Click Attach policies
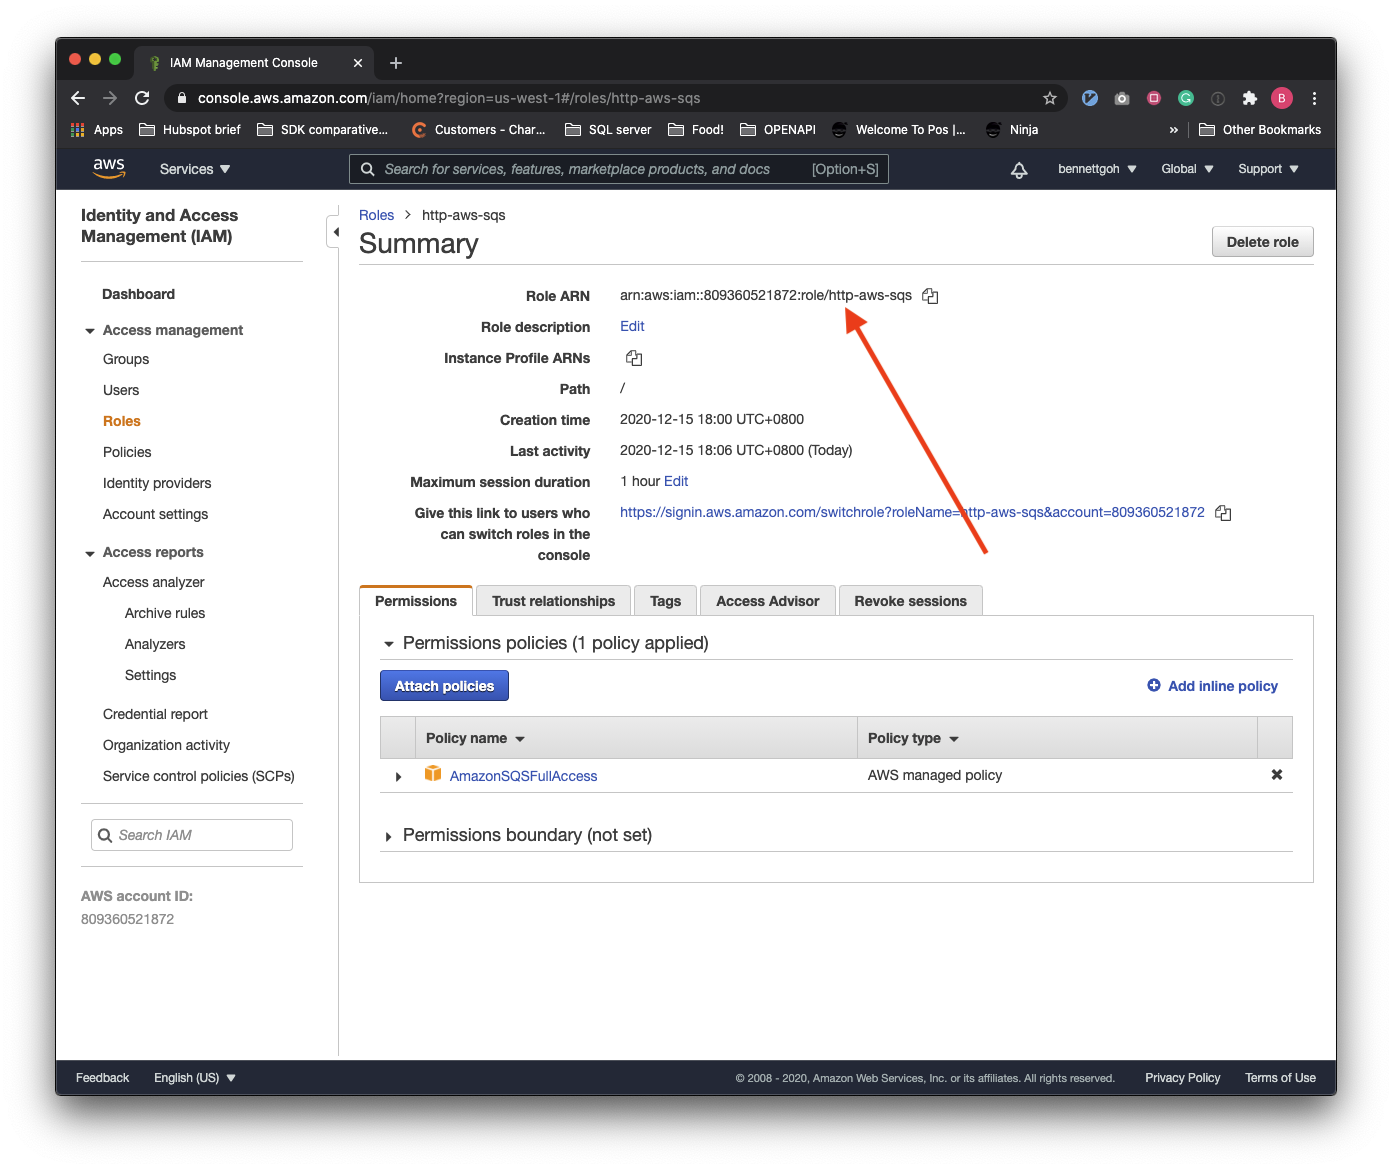The width and height of the screenshot is (1392, 1169). [x=444, y=685]
